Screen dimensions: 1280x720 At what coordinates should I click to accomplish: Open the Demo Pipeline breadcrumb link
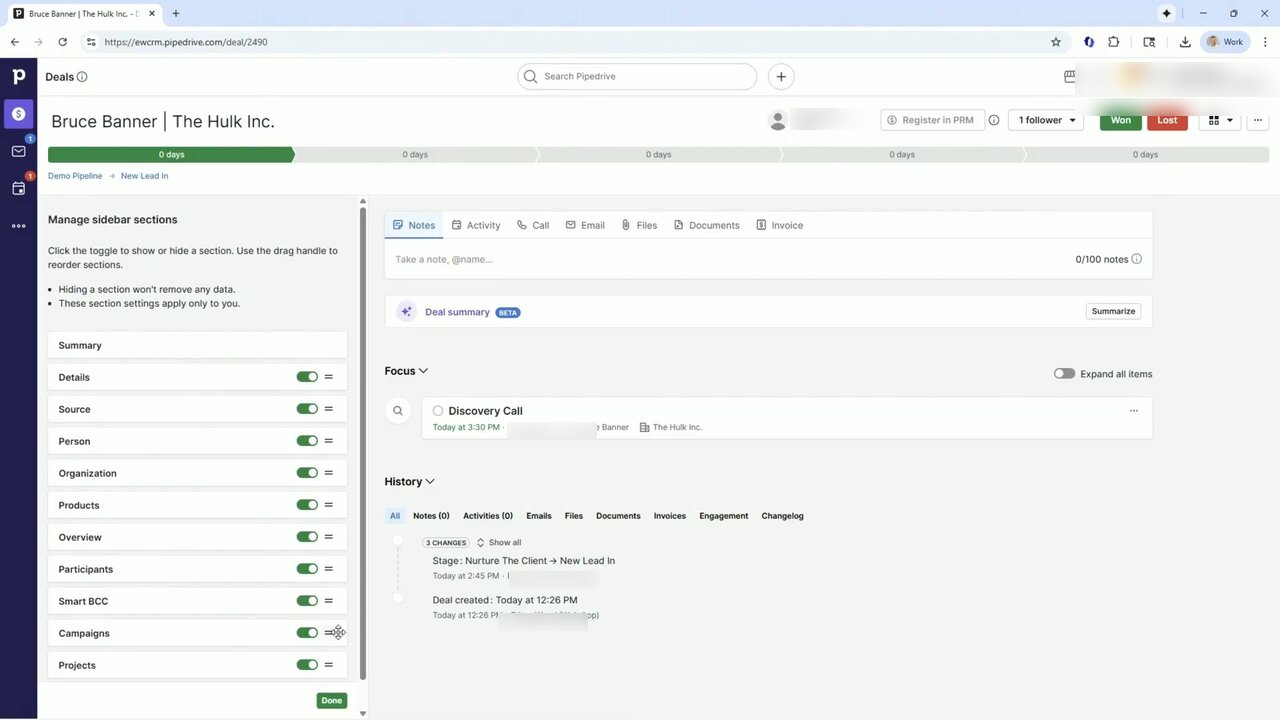pos(75,176)
